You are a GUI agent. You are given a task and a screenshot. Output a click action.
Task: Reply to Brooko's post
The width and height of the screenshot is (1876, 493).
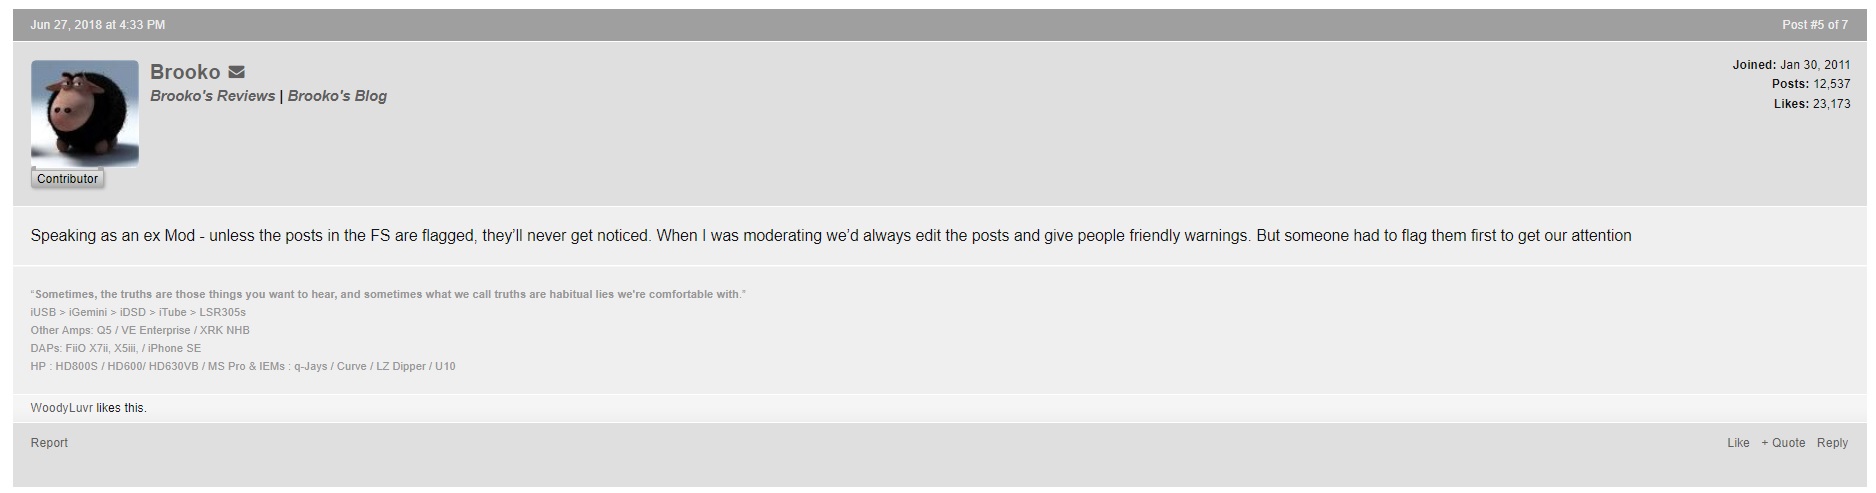click(1832, 443)
